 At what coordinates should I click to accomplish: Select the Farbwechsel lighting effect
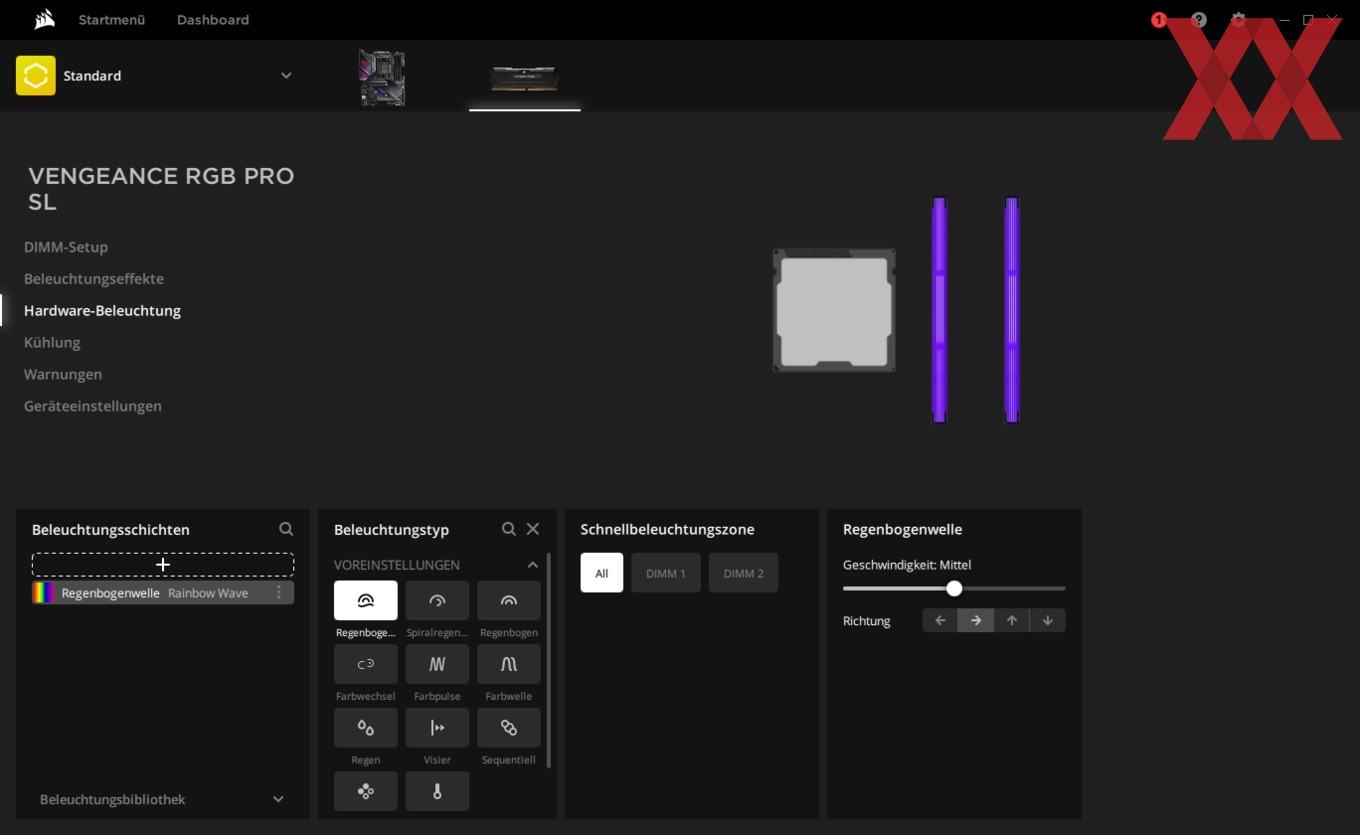click(365, 664)
